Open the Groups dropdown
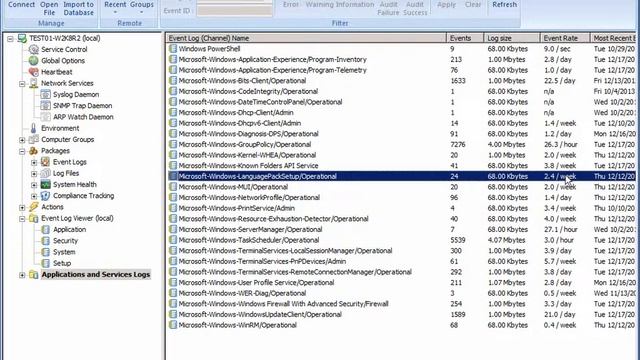The image size is (640, 360). click(x=142, y=7)
